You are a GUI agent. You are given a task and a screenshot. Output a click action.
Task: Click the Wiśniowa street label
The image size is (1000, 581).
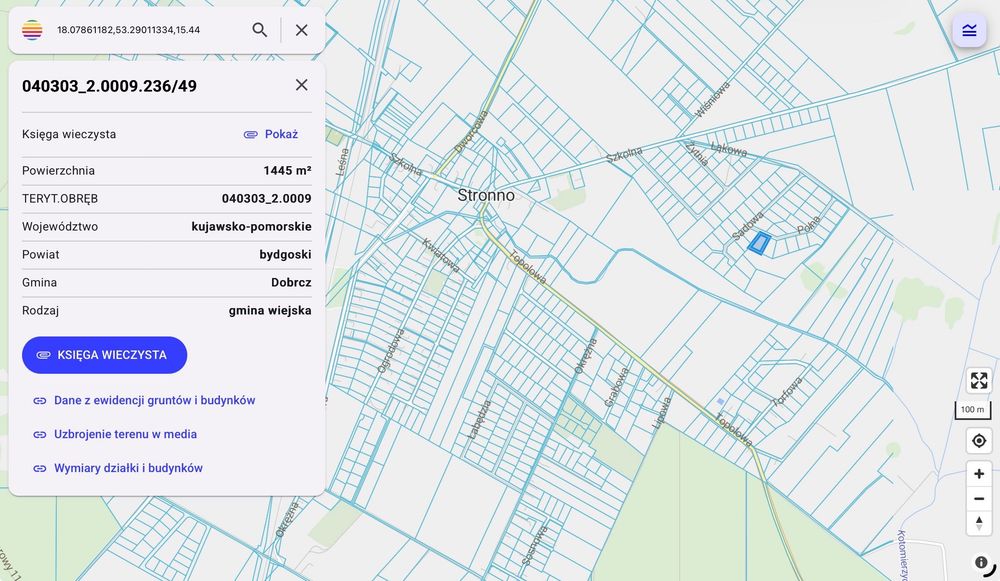(712, 99)
